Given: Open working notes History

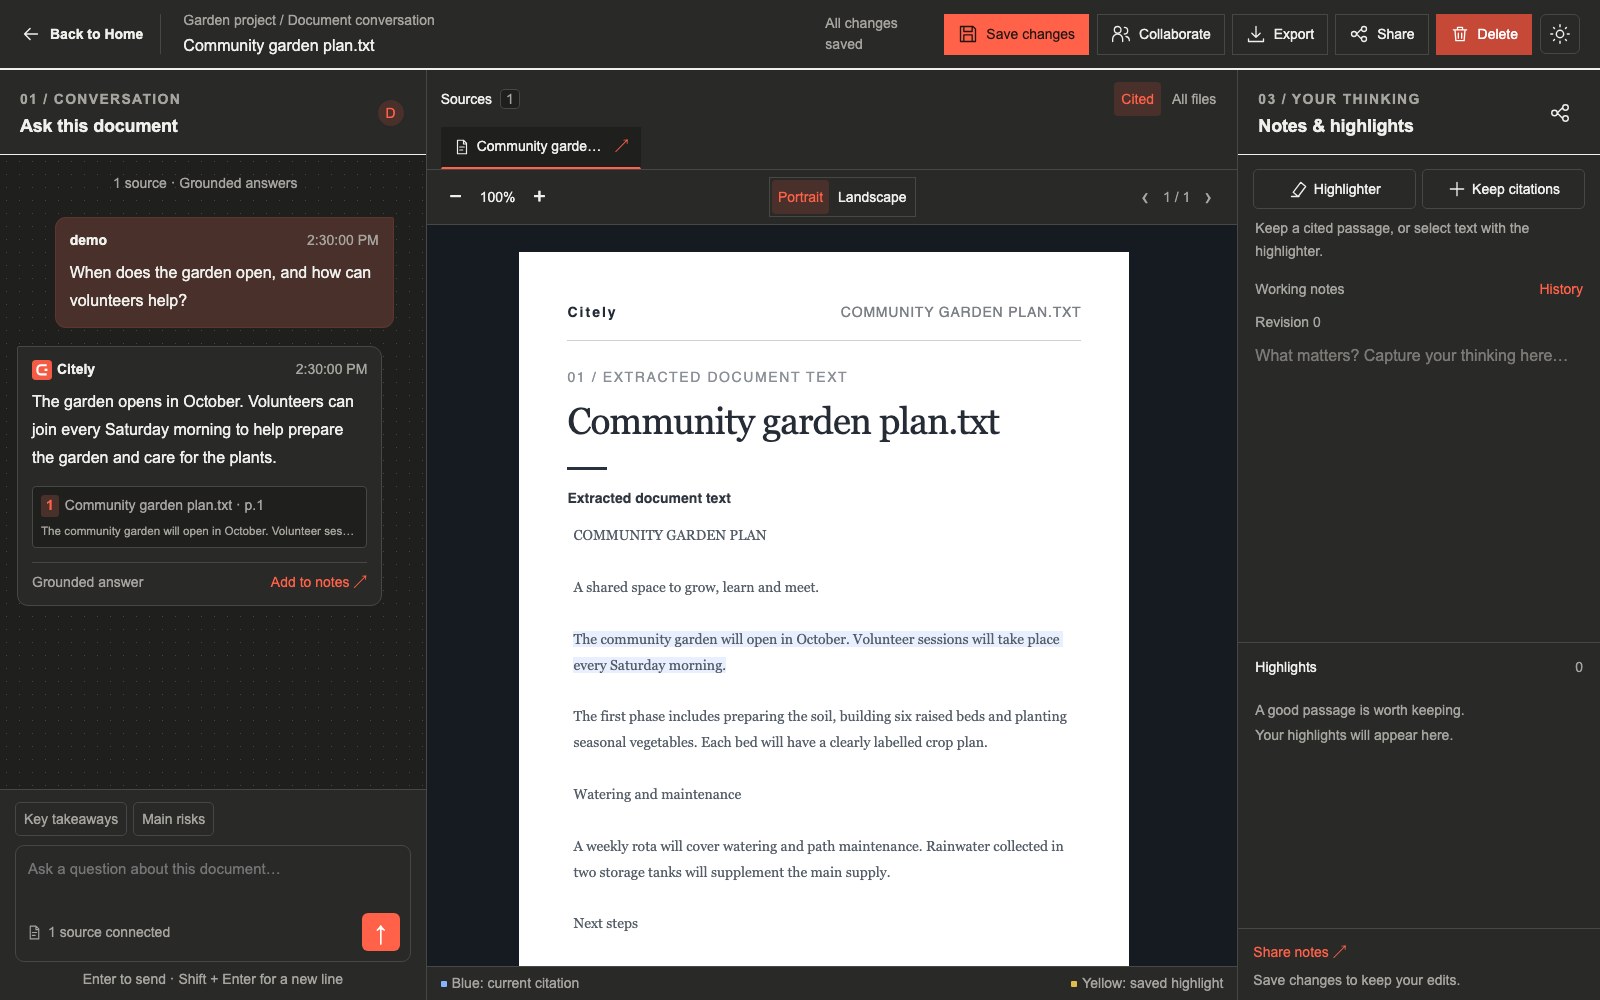Looking at the screenshot, I should tap(1560, 289).
